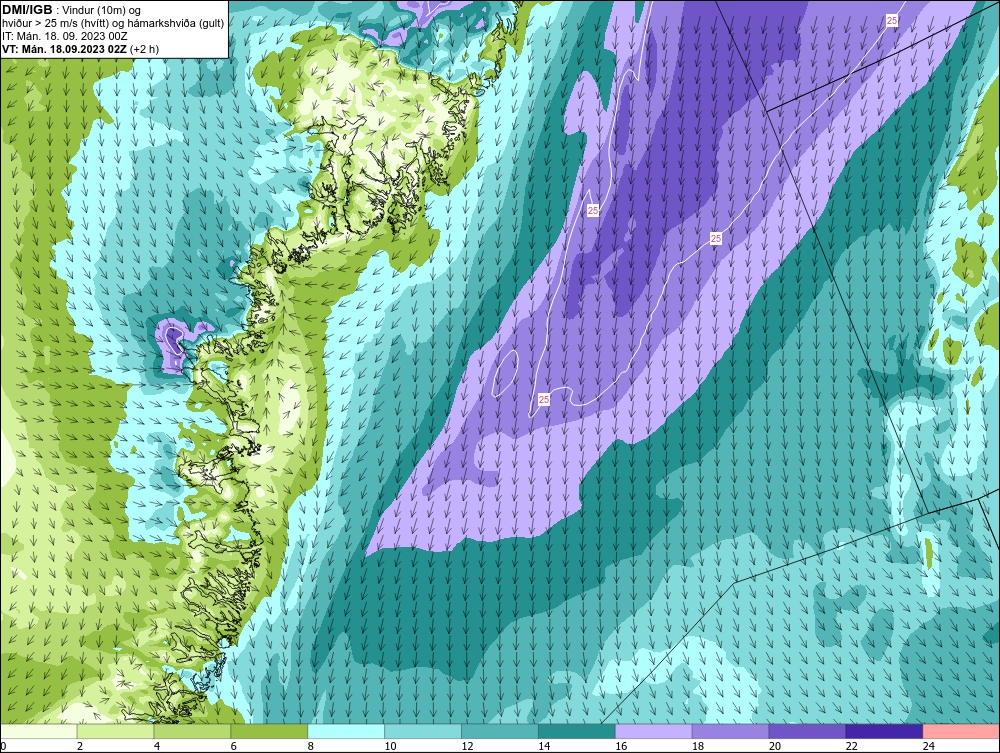Click the 'IT: Mán. 18. 09. 2023 00Z' line
Screen dimensions: 1000x753
point(65,36)
